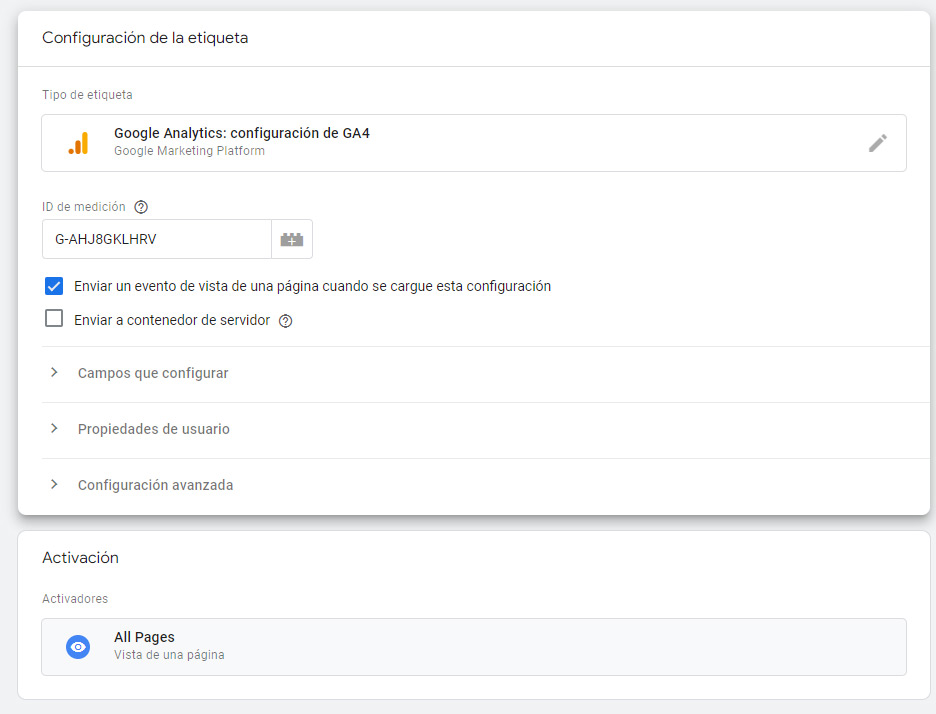
Task: Click the ID de medición label text
Action: tap(84, 207)
